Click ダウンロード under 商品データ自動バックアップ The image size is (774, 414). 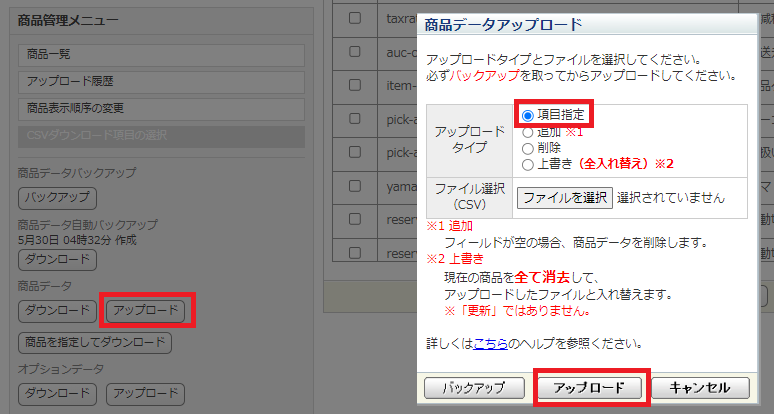pyautogui.click(x=57, y=260)
